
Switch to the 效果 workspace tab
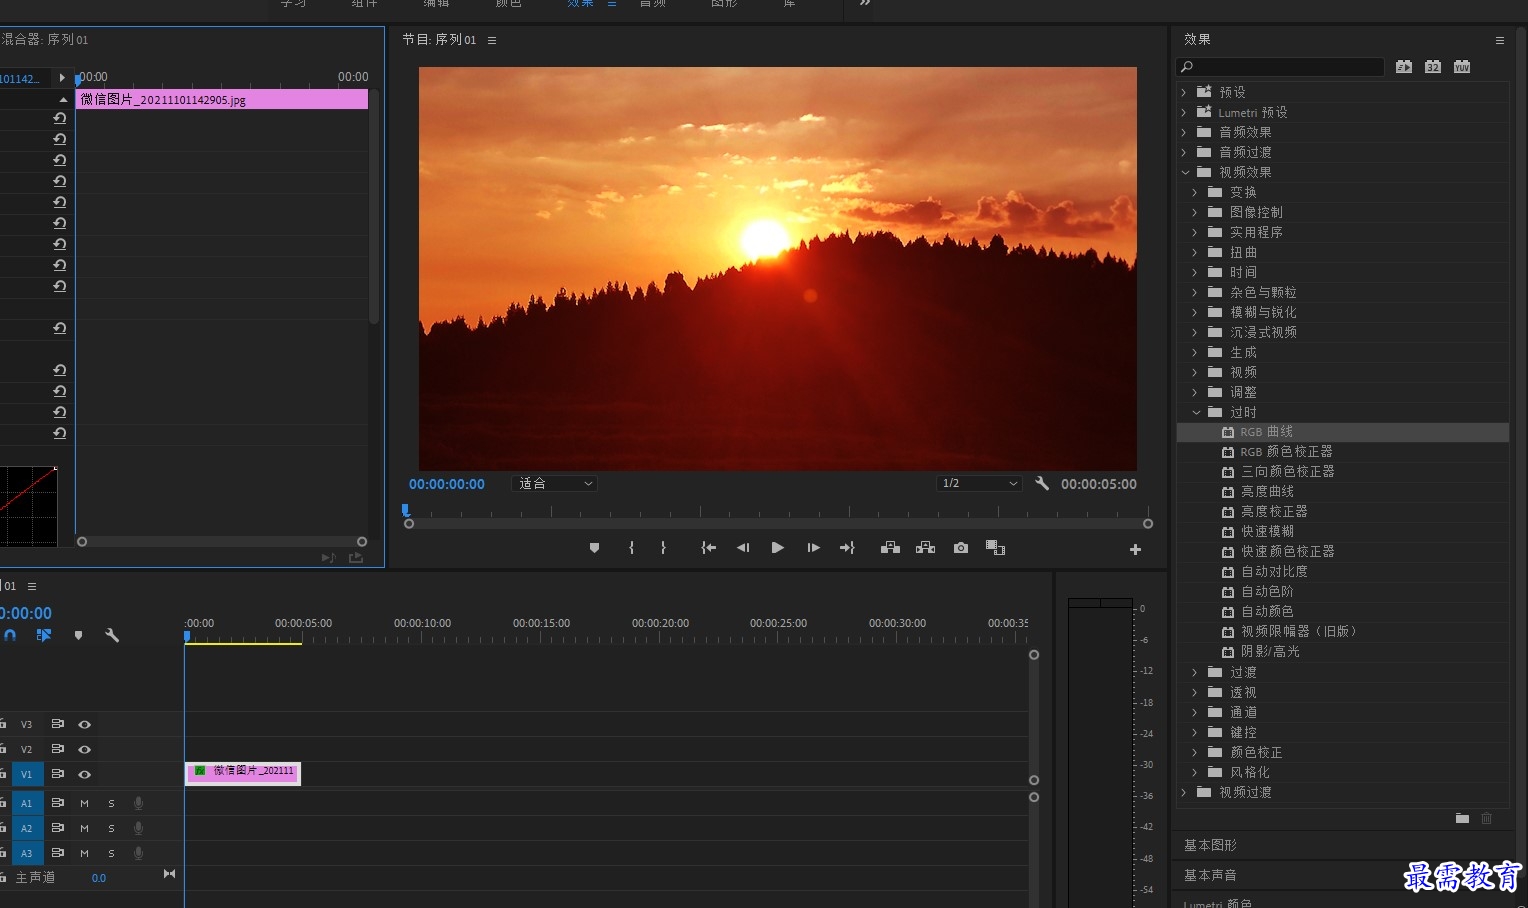tap(580, 4)
